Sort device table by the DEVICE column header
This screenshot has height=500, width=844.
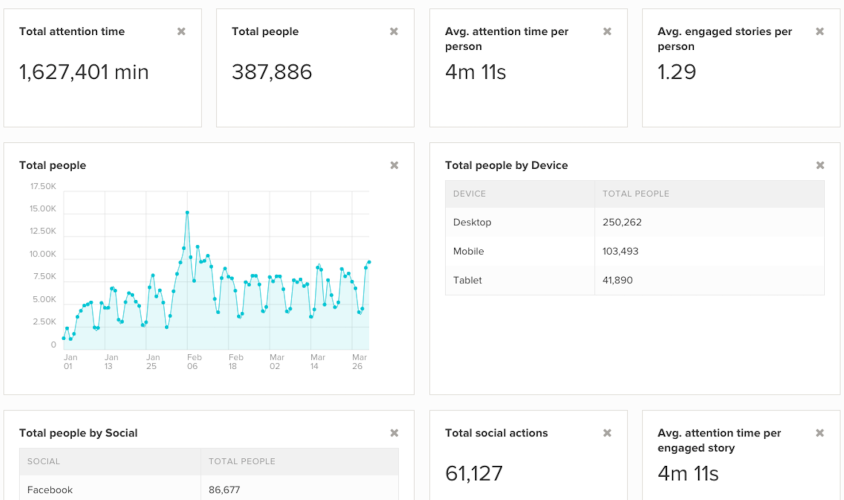tap(470, 194)
